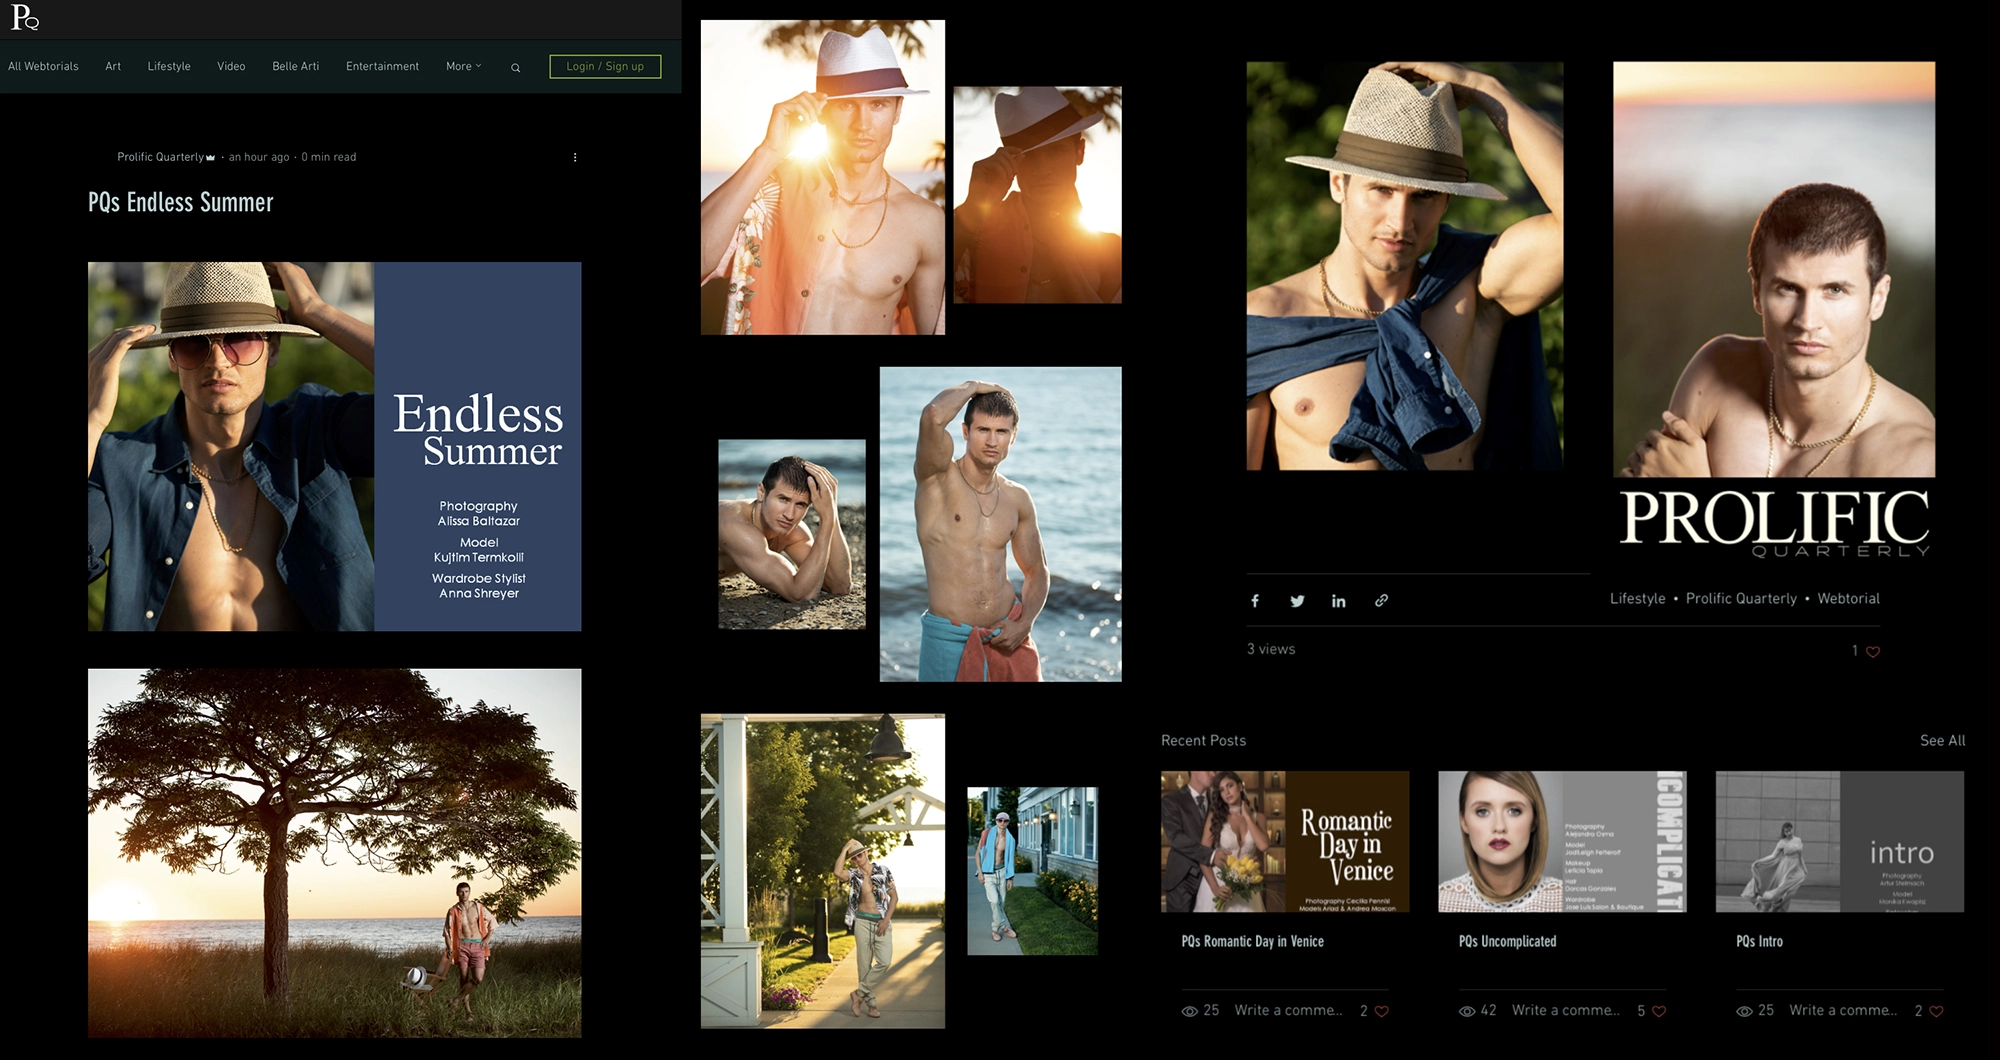2000x1060 pixels.
Task: Open intro post thumbnail
Action: point(1840,842)
